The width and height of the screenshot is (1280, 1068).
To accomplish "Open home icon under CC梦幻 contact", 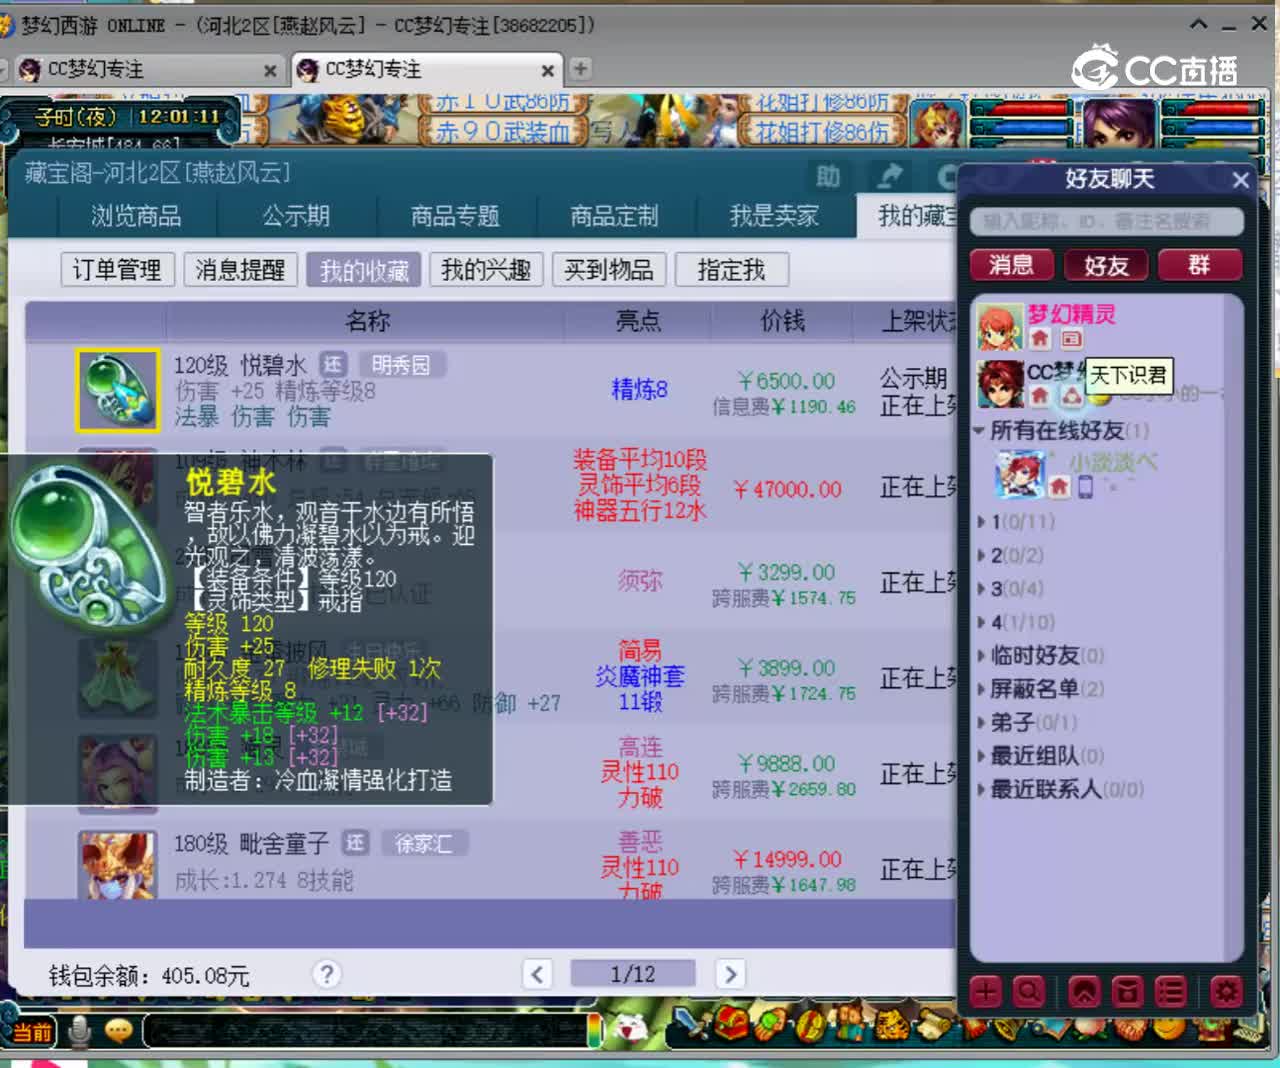I will [x=1040, y=396].
